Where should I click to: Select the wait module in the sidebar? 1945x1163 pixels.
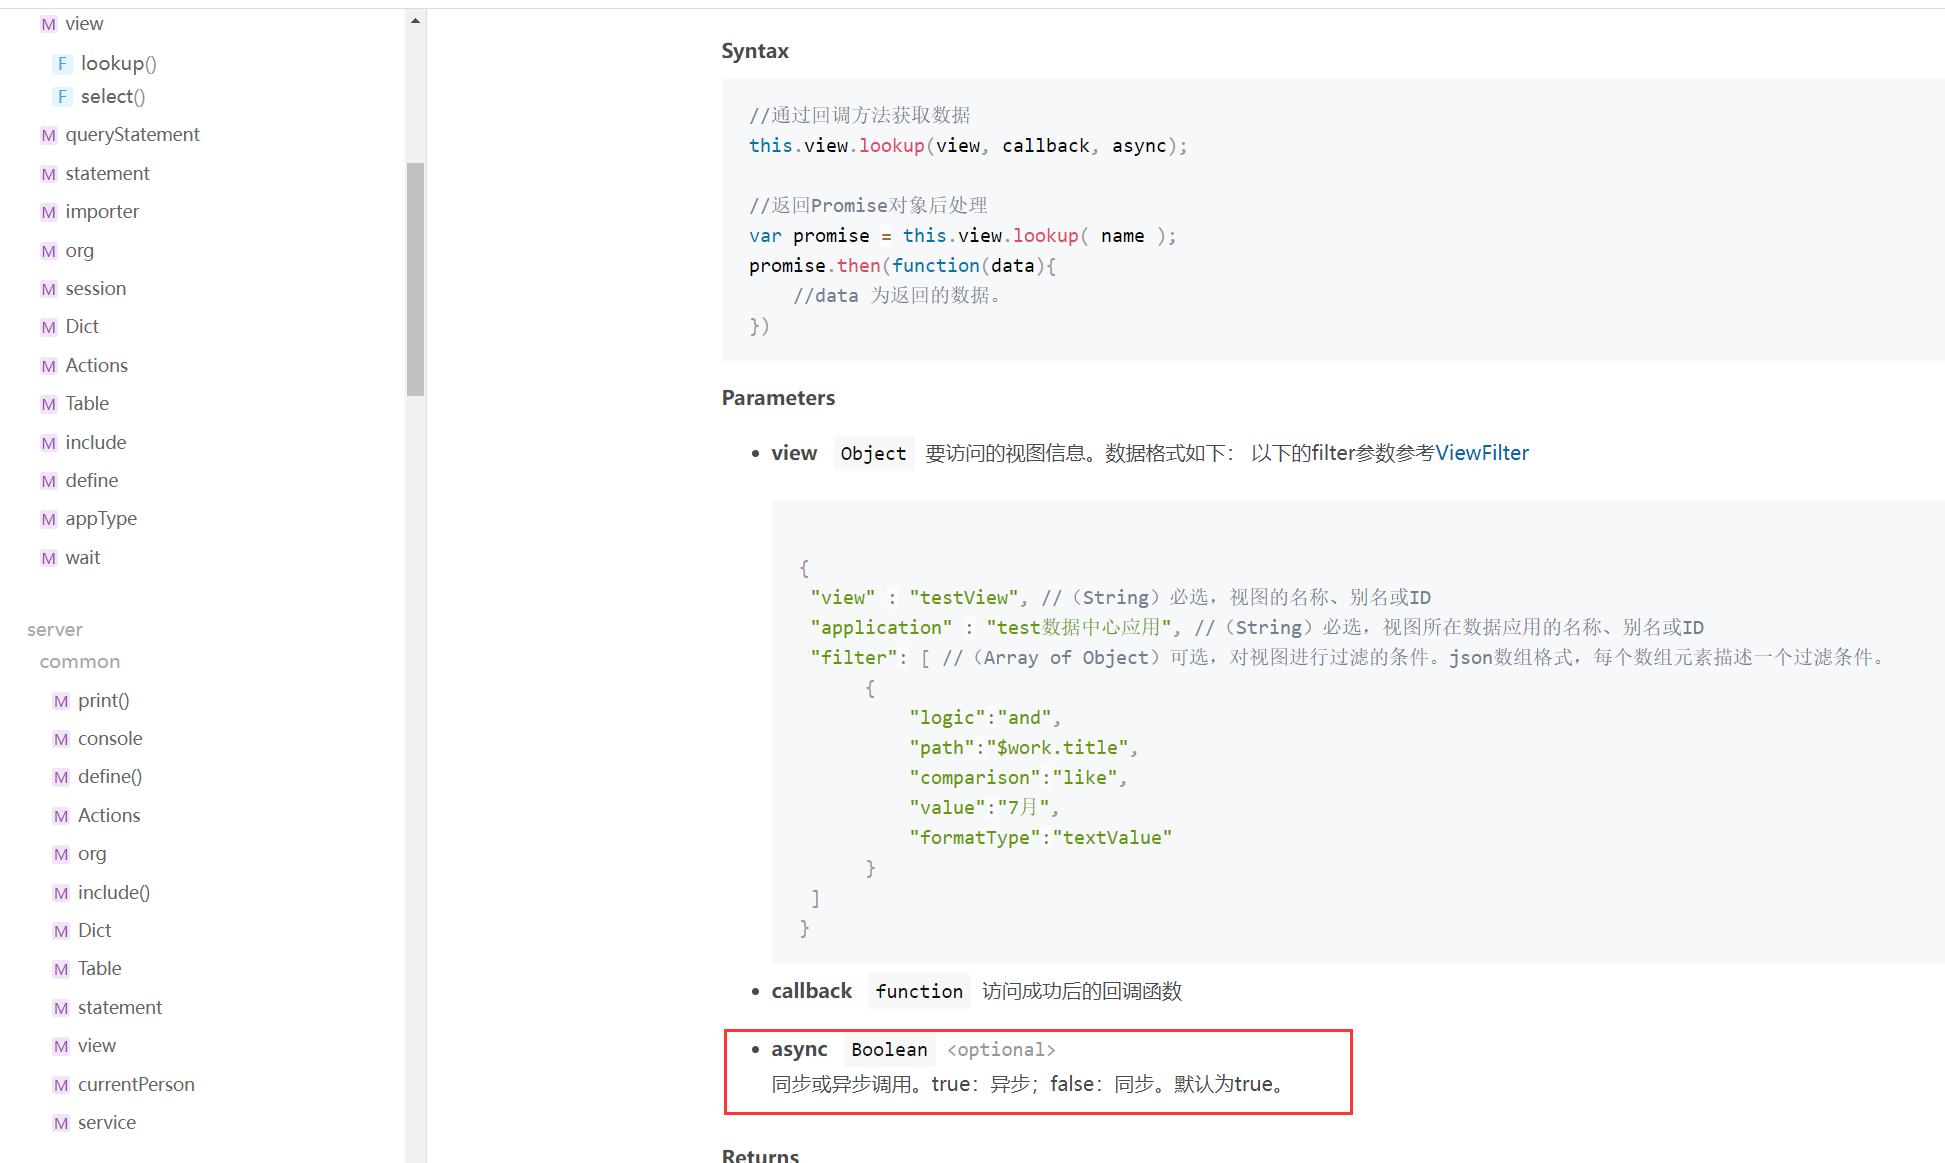pyautogui.click(x=82, y=558)
